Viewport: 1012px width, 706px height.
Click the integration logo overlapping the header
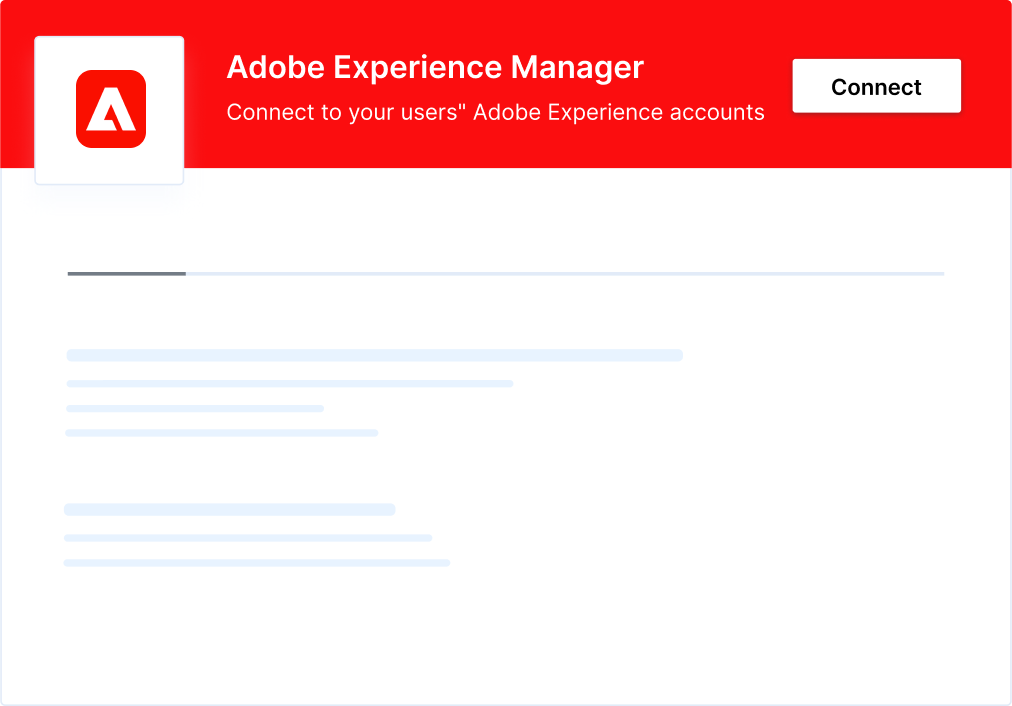click(109, 110)
